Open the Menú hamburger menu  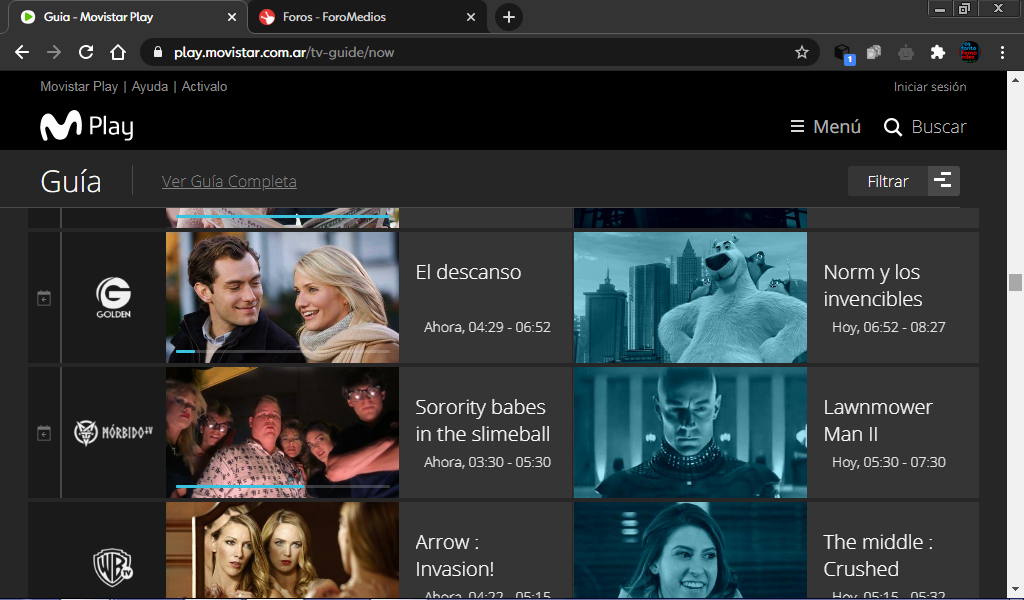pyautogui.click(x=825, y=127)
